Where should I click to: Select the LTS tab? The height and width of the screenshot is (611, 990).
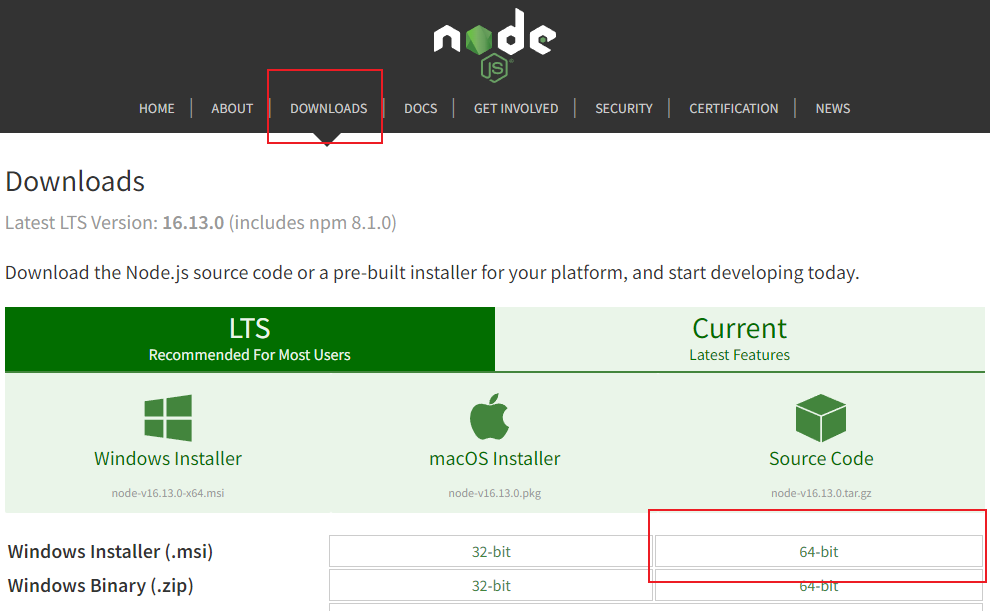[x=250, y=339]
